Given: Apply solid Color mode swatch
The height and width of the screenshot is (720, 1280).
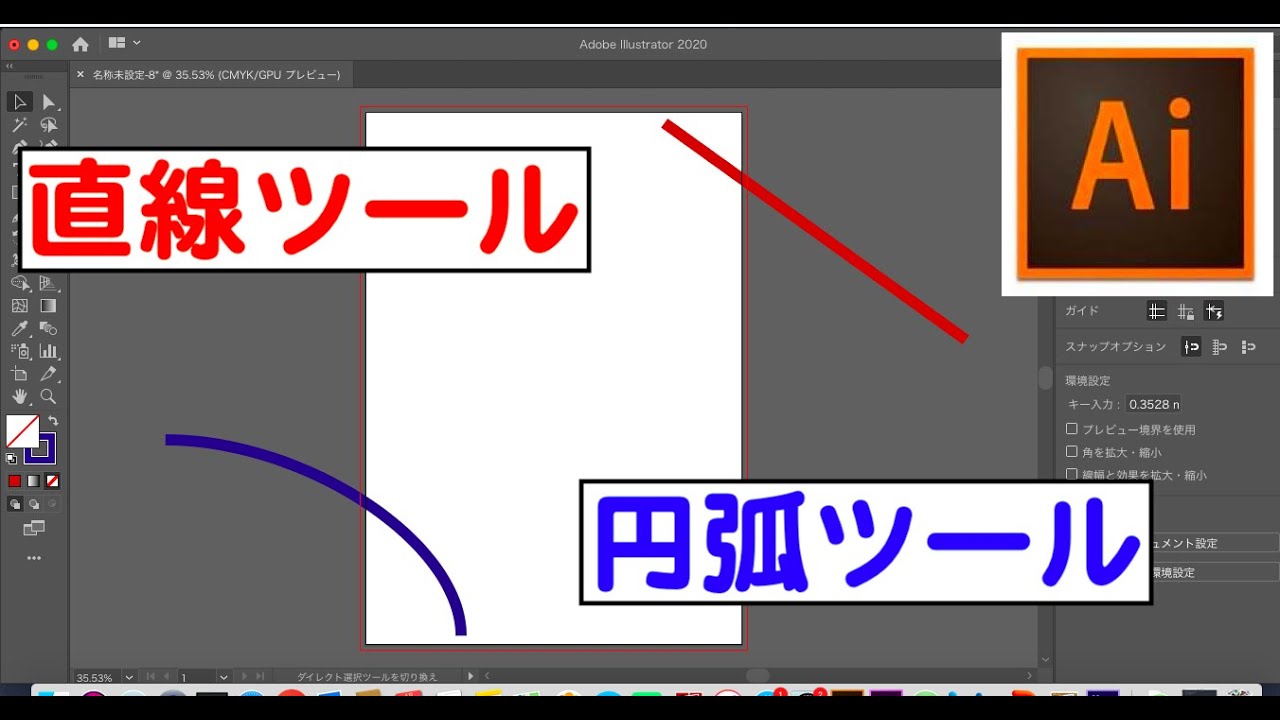Looking at the screenshot, I should pyautogui.click(x=15, y=481).
